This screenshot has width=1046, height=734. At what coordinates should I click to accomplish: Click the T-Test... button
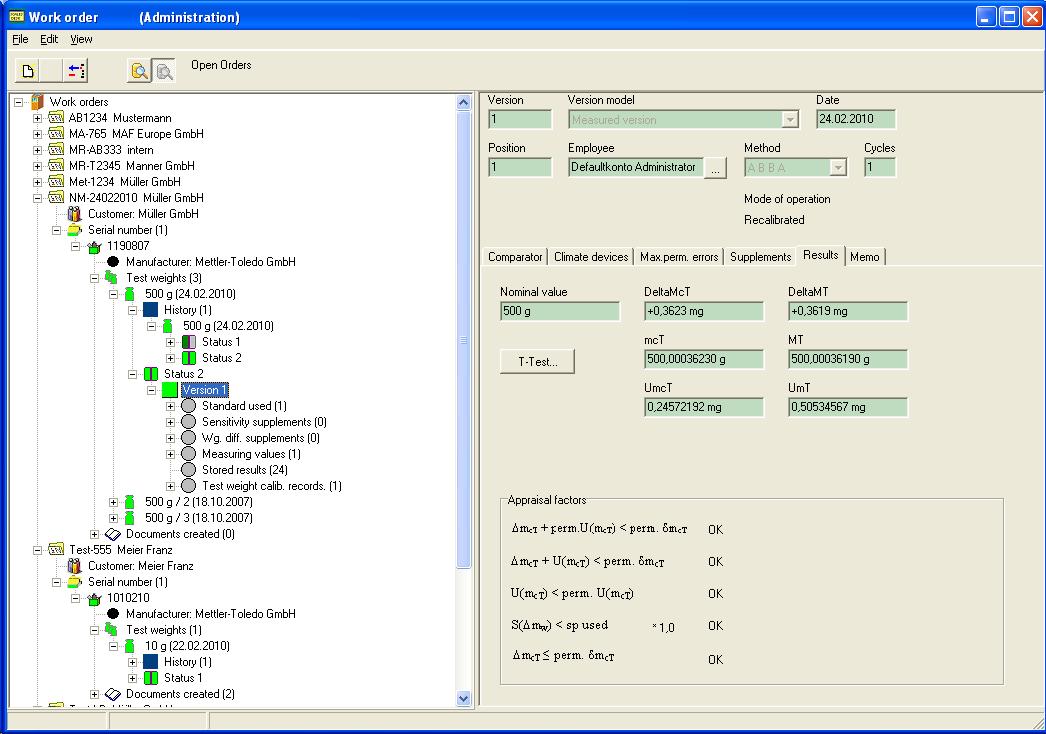point(537,362)
